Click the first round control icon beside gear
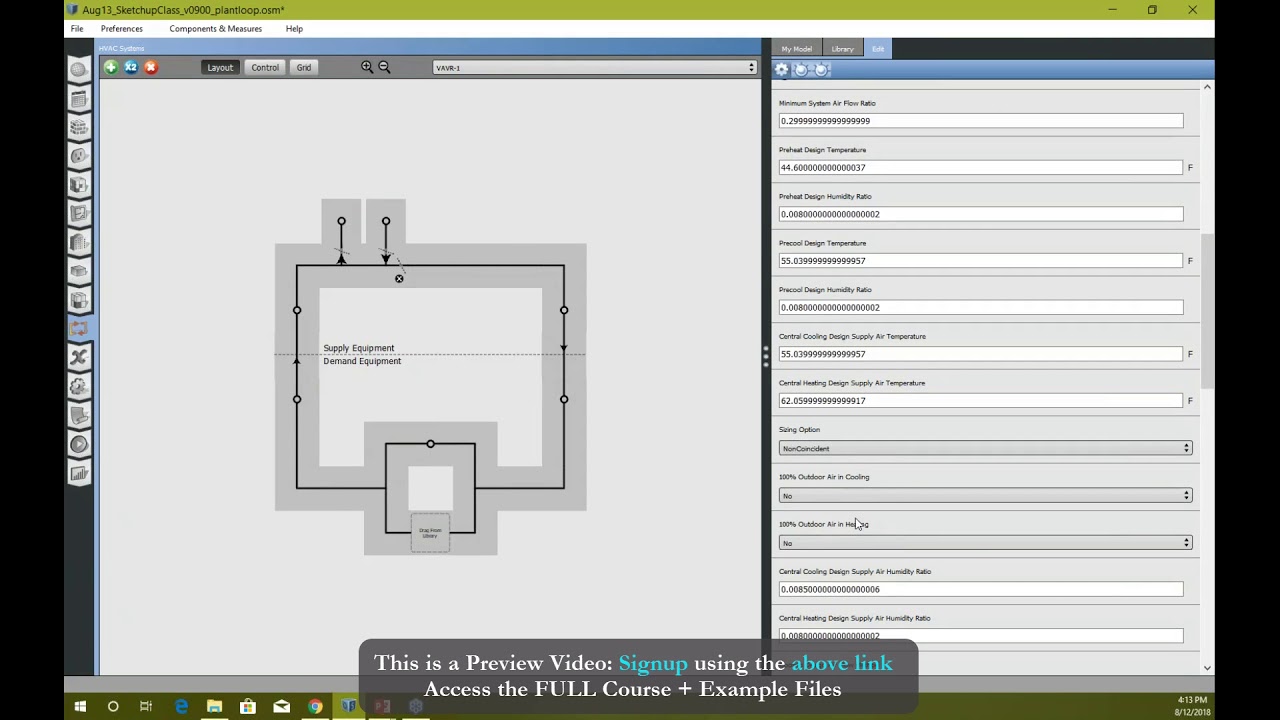Viewport: 1280px width, 720px height. coord(802,69)
